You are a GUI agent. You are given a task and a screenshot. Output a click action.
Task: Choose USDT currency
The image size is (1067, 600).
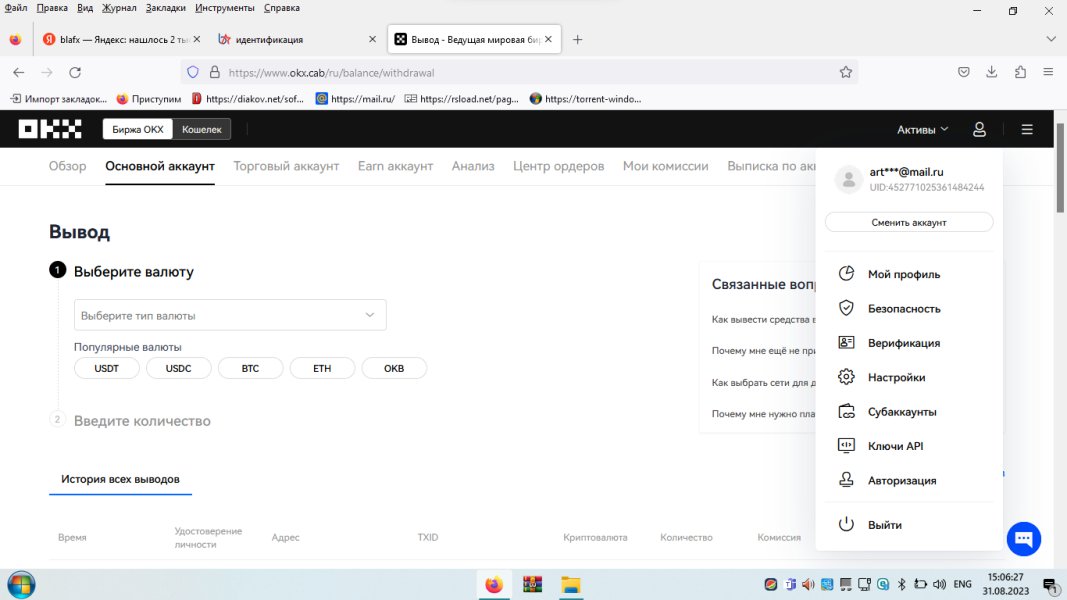click(106, 368)
